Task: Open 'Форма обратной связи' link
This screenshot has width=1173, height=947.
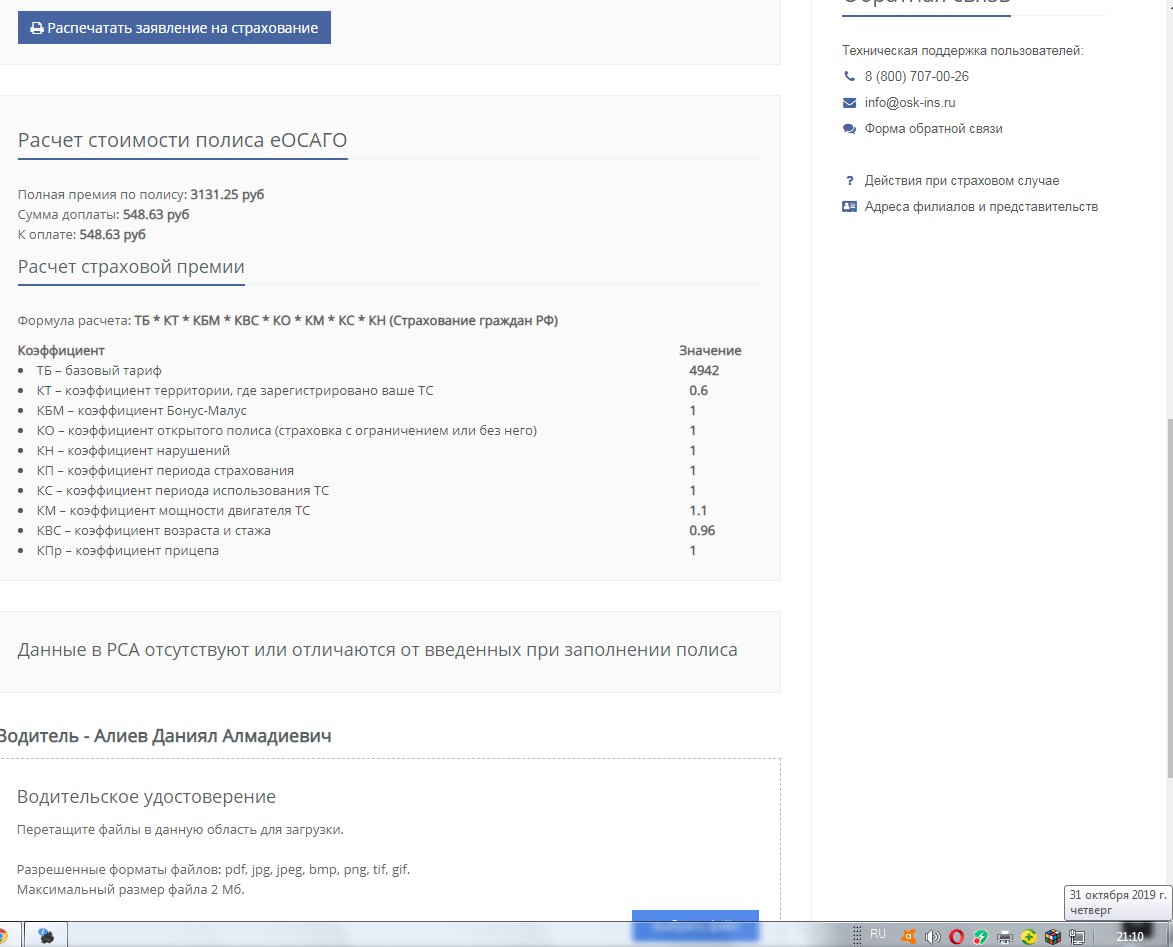Action: [933, 128]
